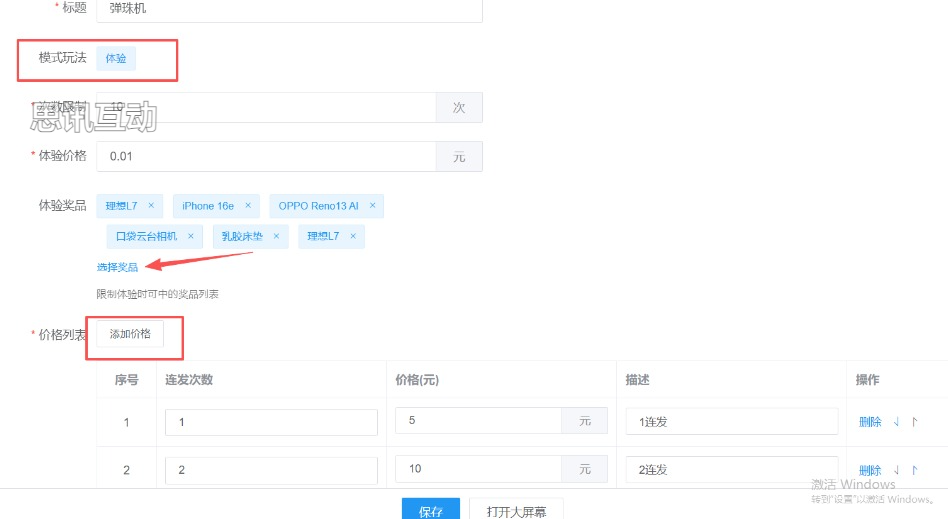Remove the 理想L7 tag beside iPhone 16e
The width and height of the screenshot is (948, 519).
pos(151,206)
